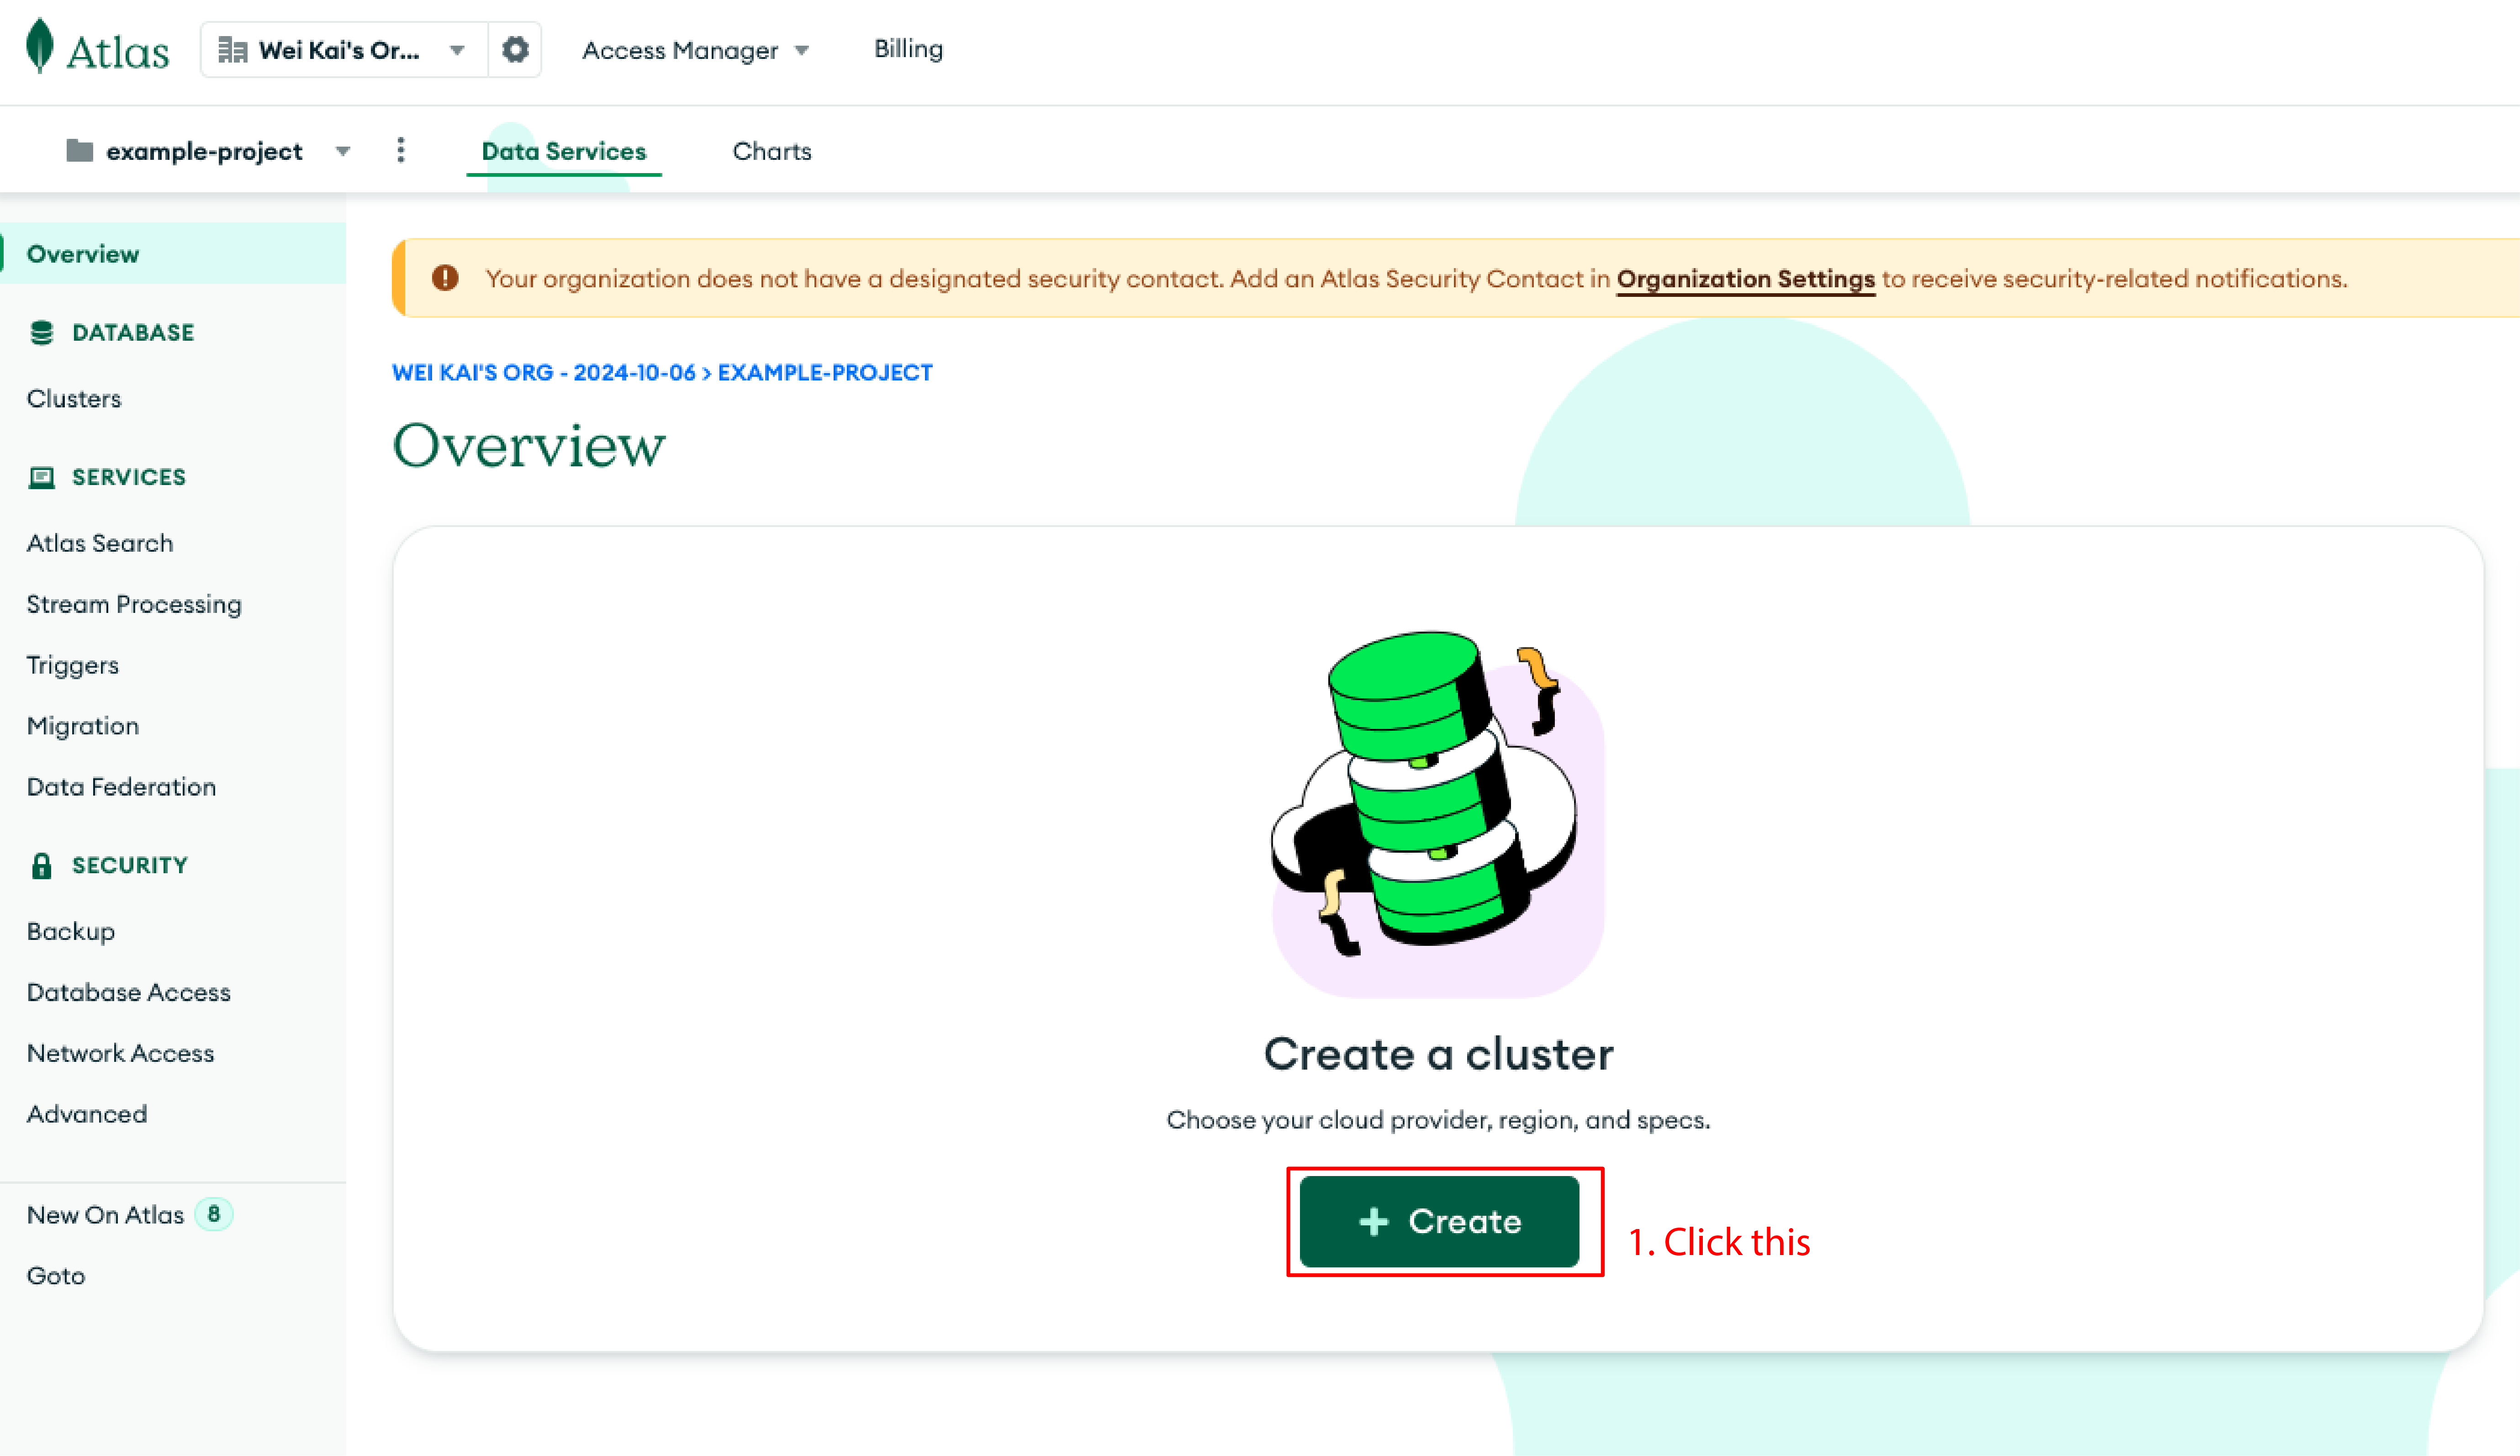Viewport: 2520px width, 1456px height.
Task: Click EXAMPLE-PROJECT breadcrumb link
Action: [x=825, y=372]
